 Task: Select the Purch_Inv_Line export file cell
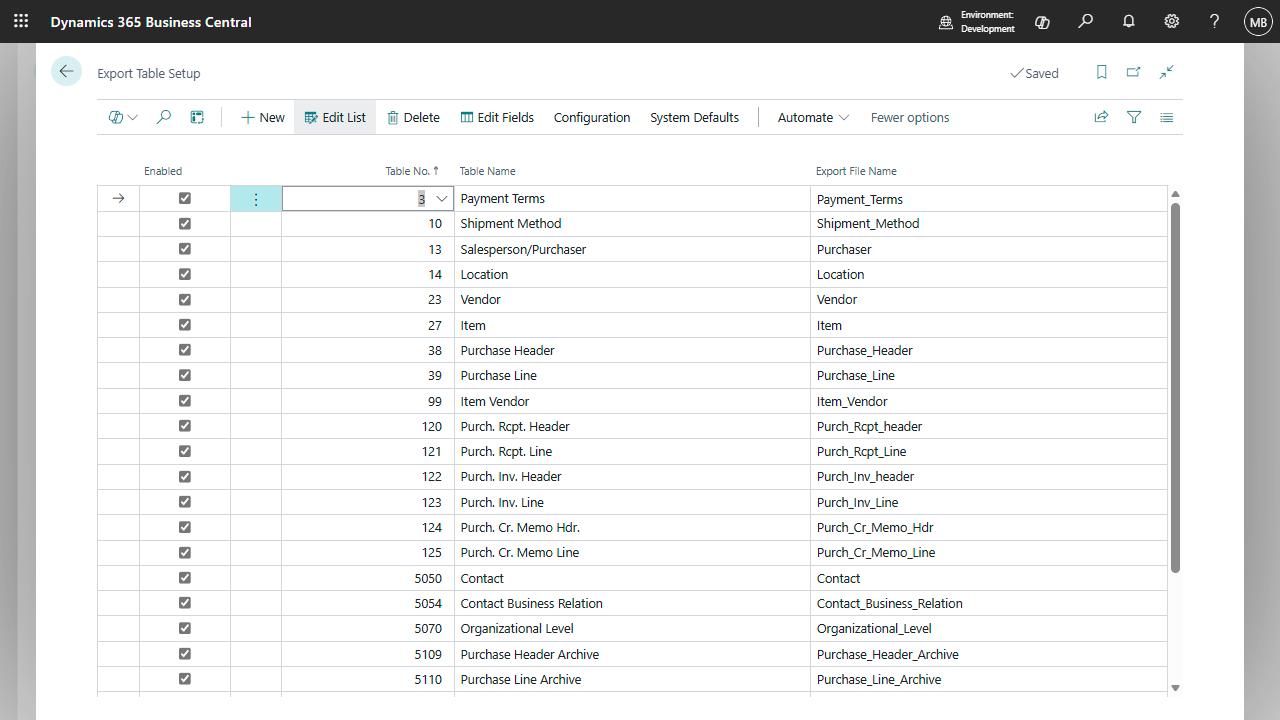989,502
